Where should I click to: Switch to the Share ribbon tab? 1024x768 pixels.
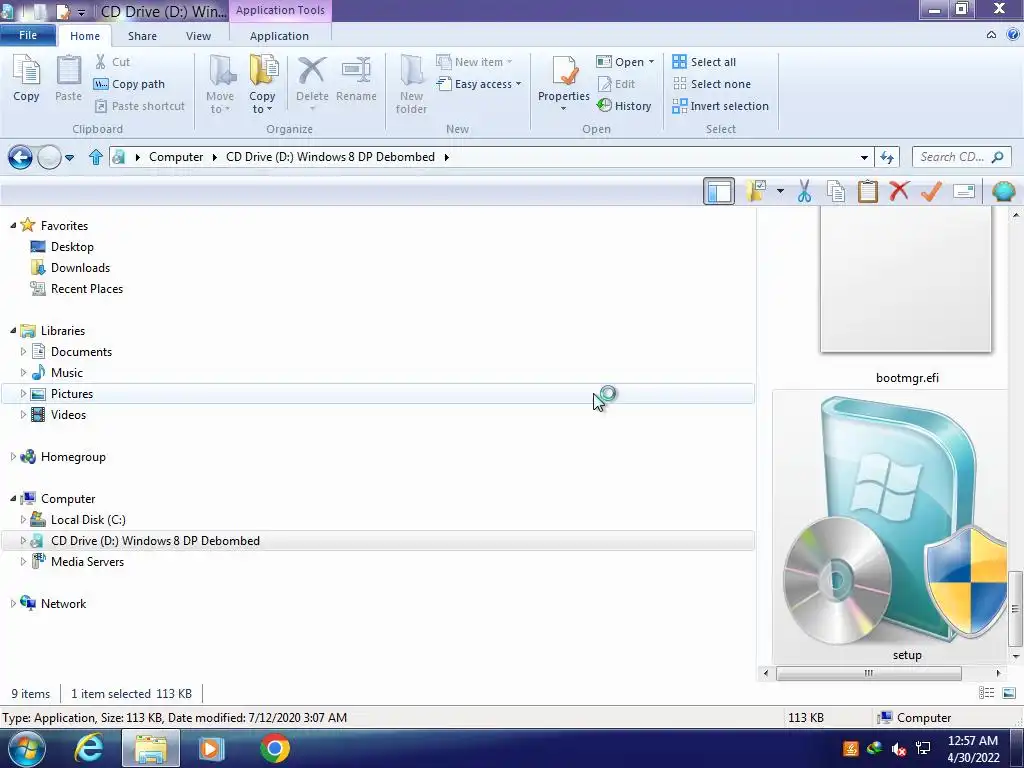[x=142, y=36]
